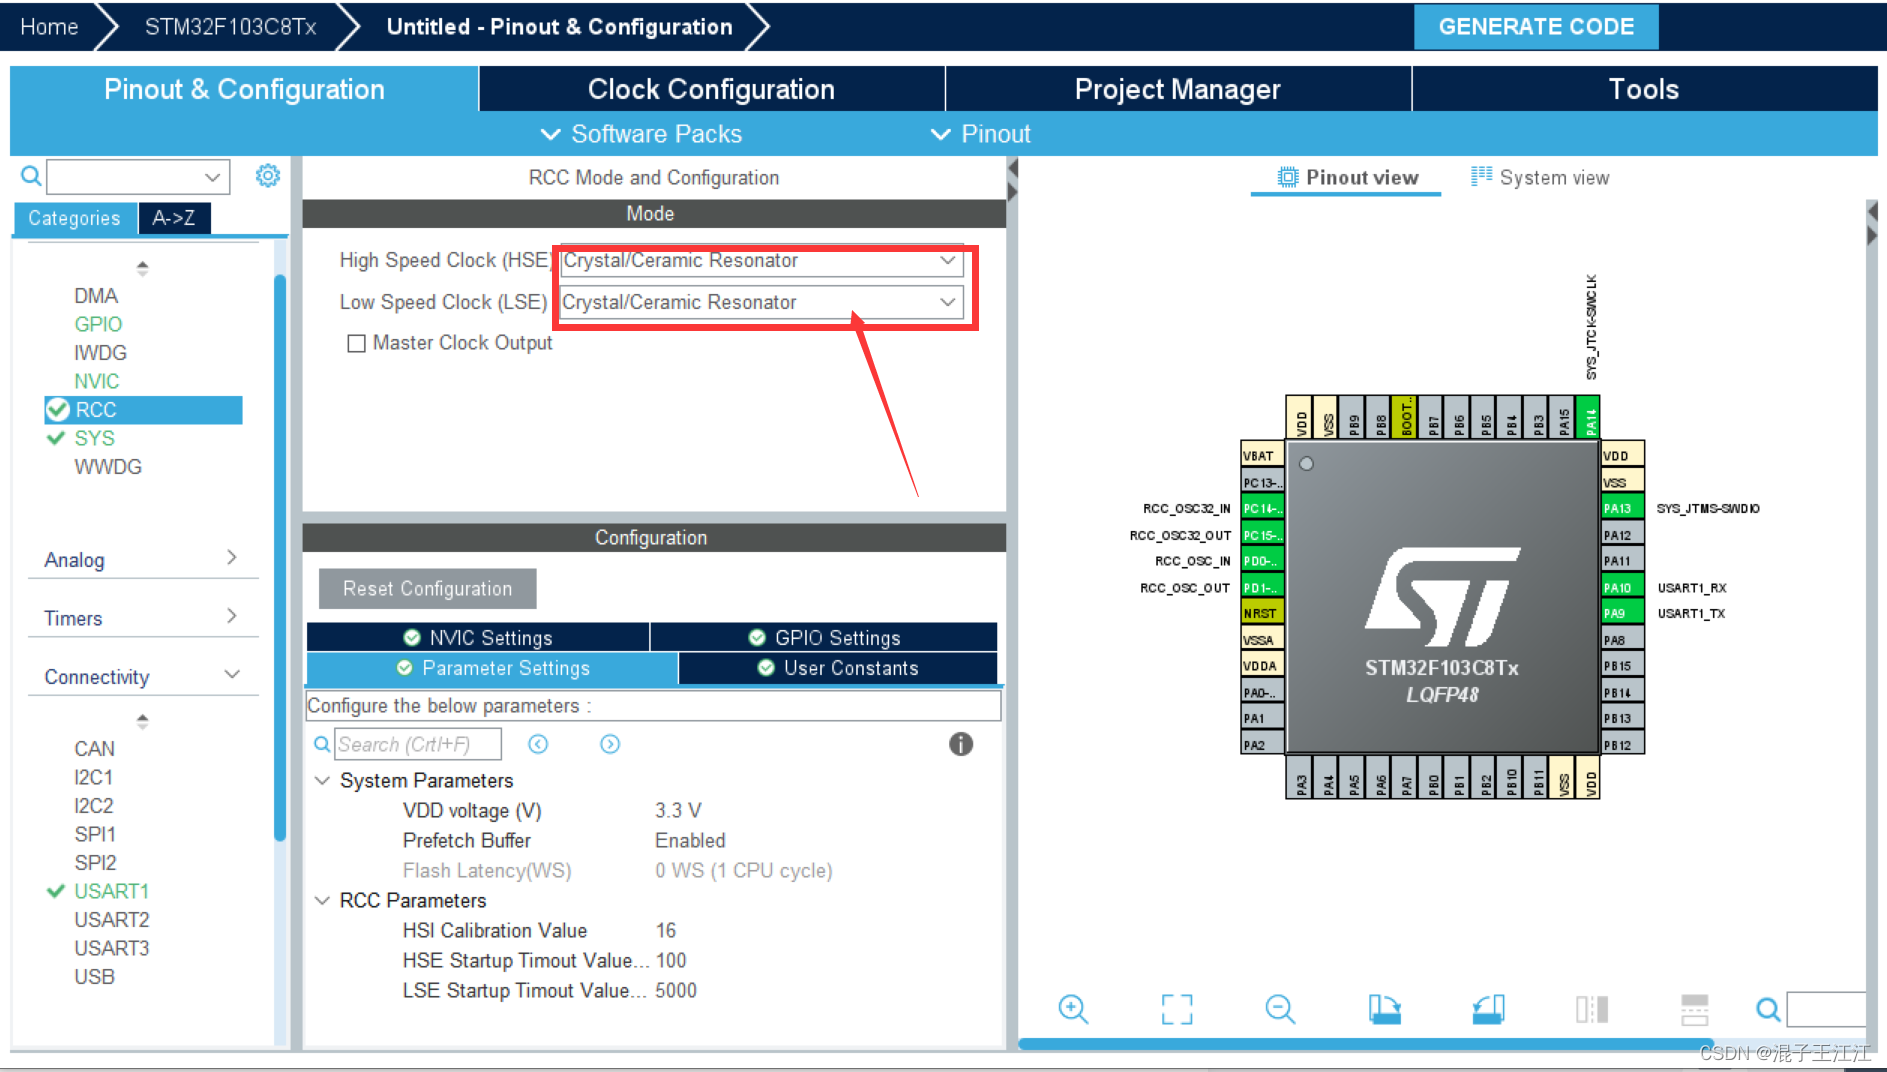Click STM32F103C8Tx breadcrumb

coord(230,27)
